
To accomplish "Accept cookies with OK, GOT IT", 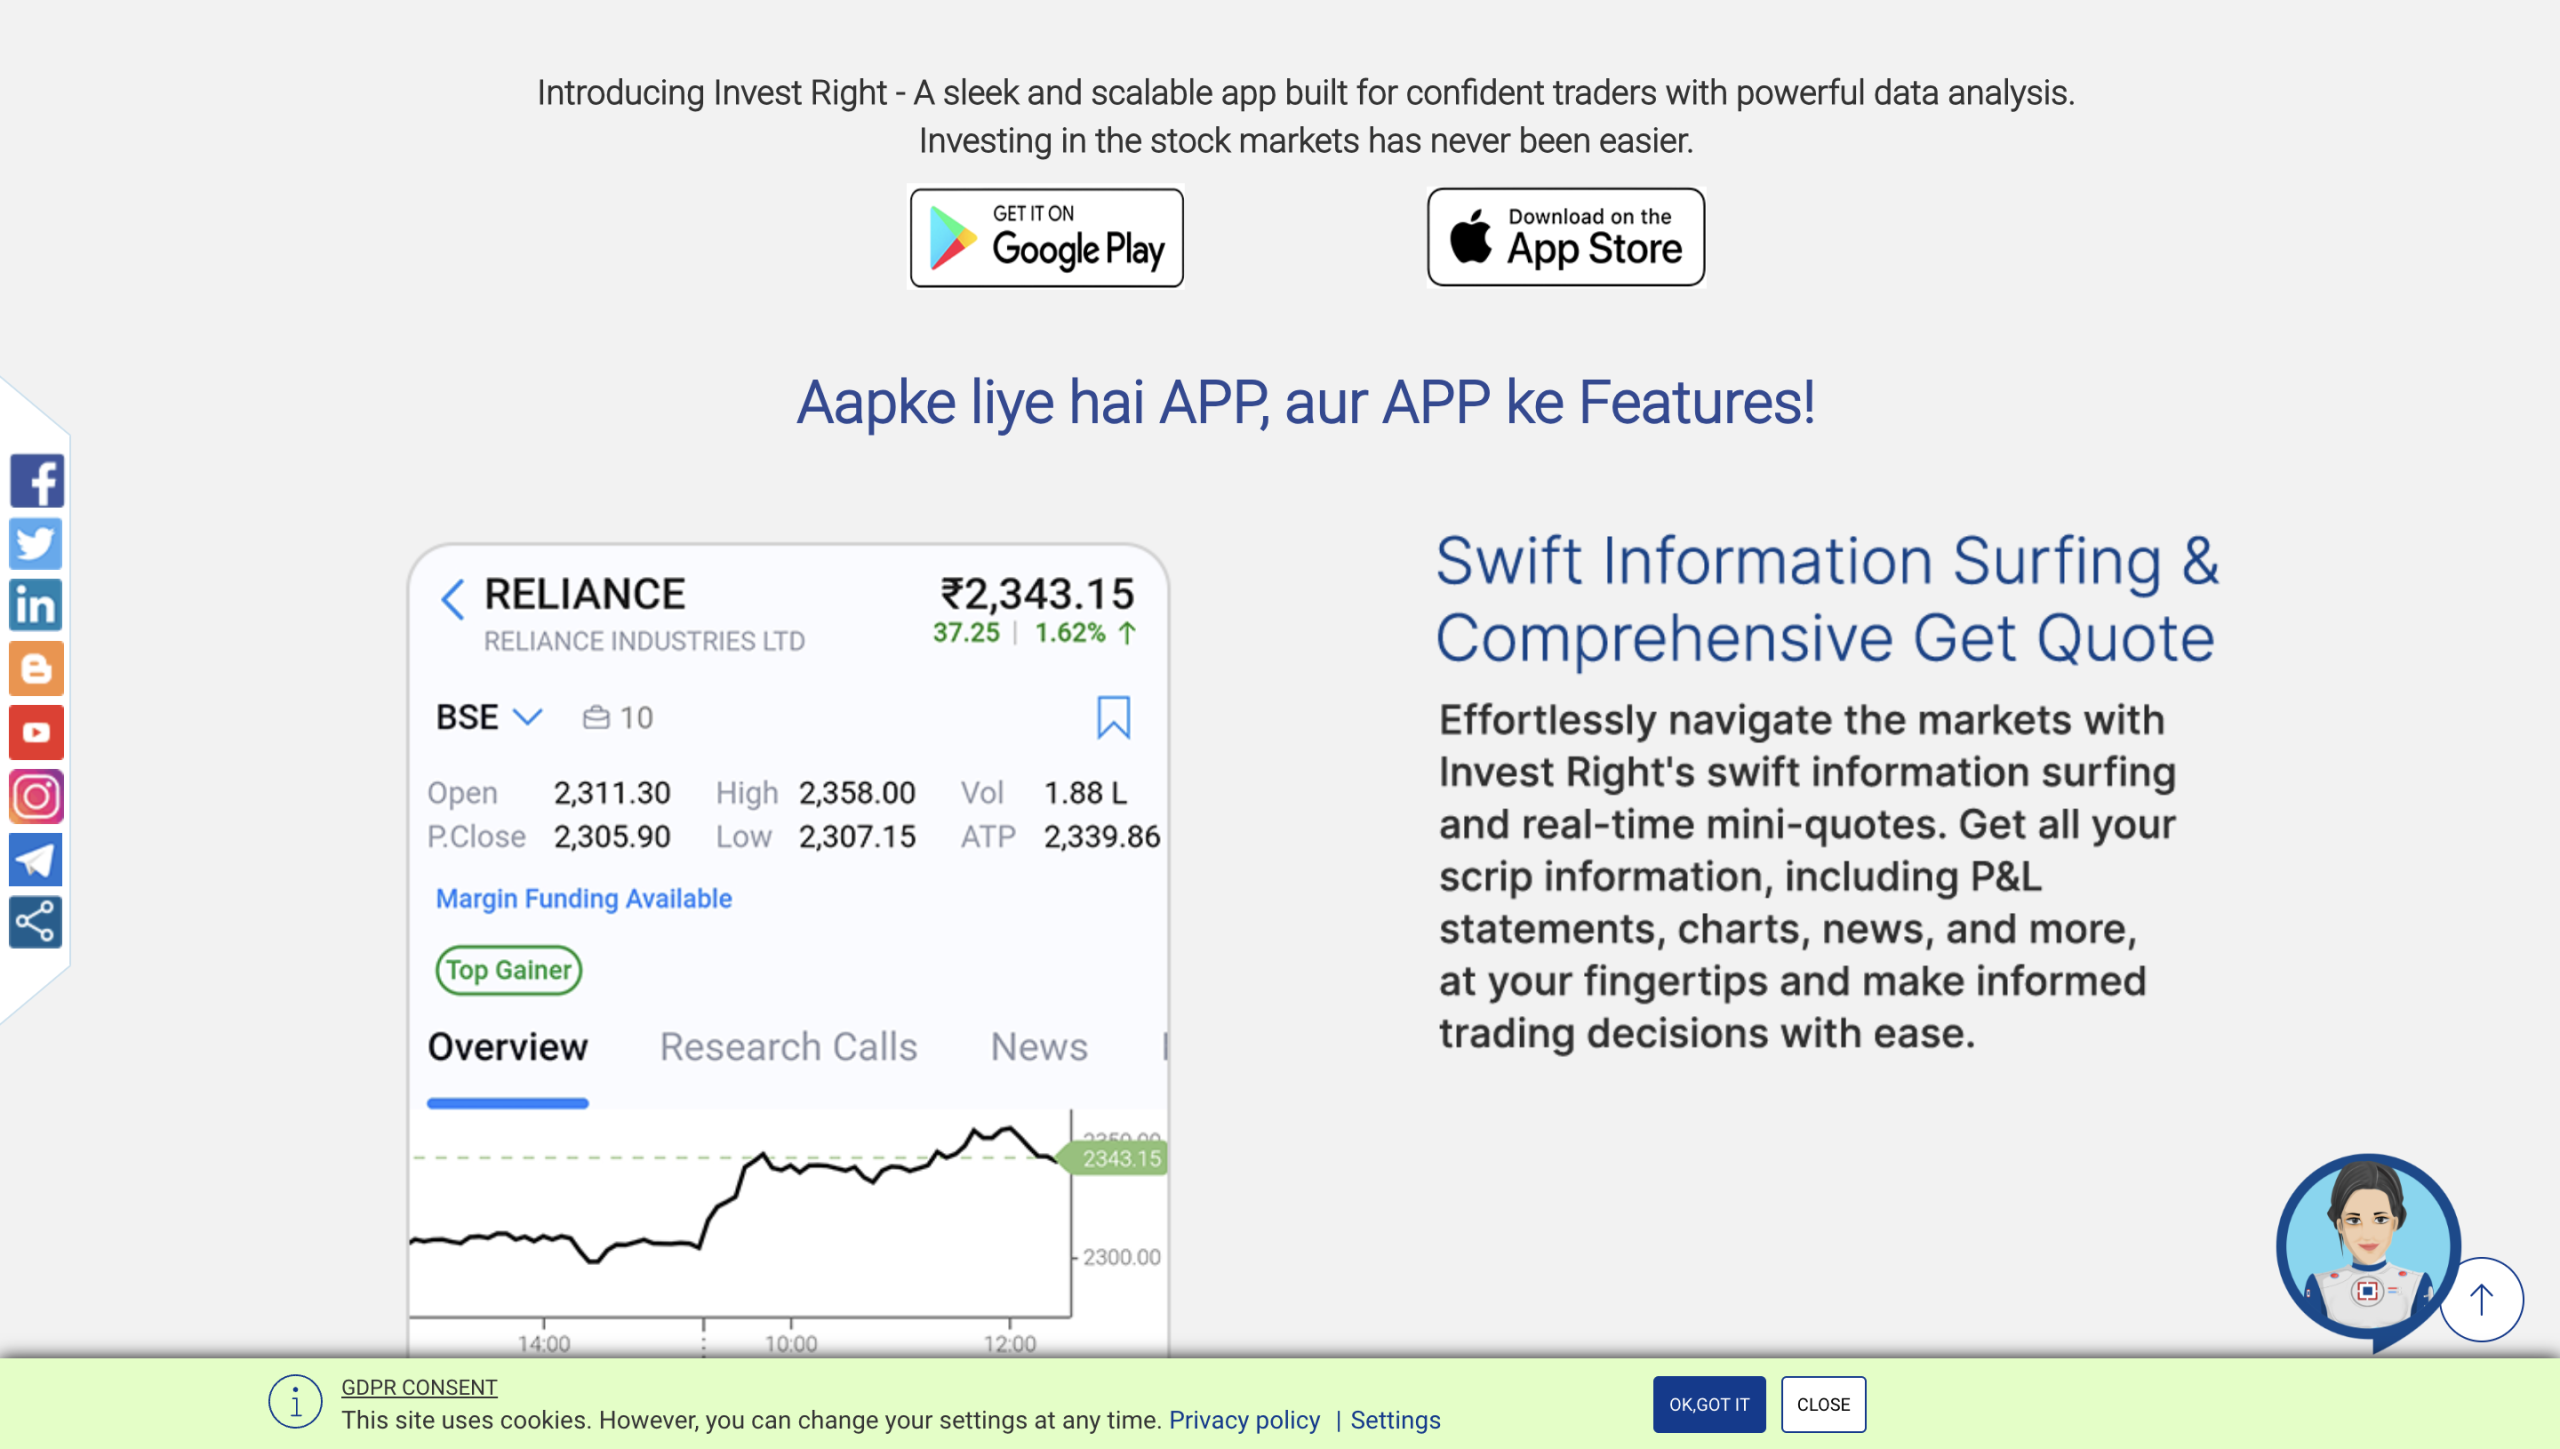I will [1709, 1404].
